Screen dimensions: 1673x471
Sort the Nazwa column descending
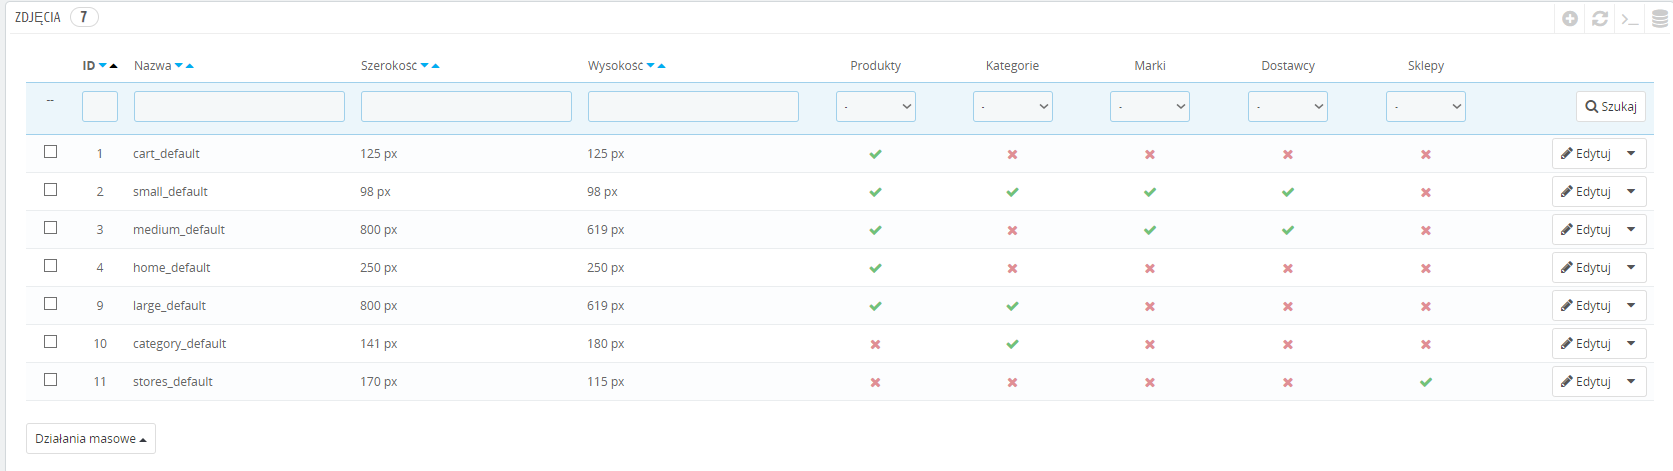179,66
